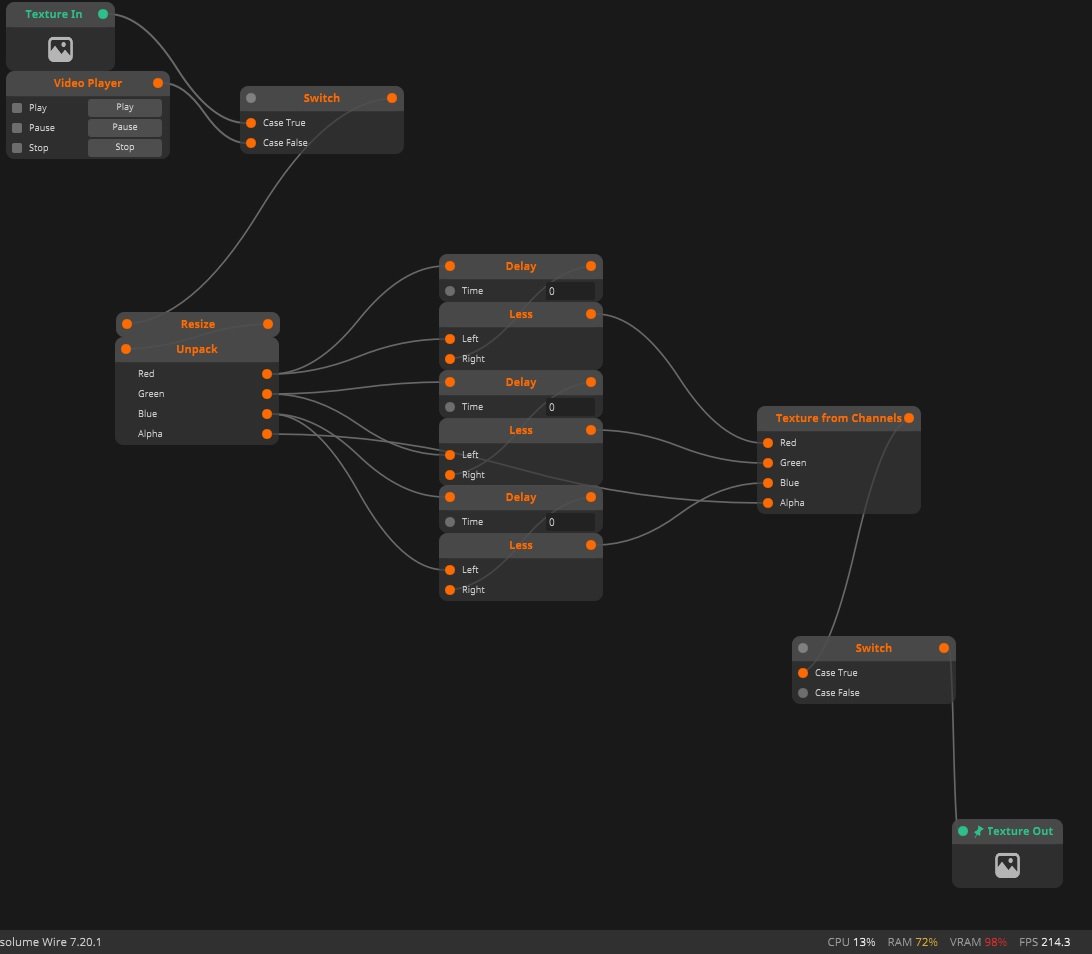Screen dimensions: 1092x954
Task: Click the Resize node's output port
Action: click(268, 324)
